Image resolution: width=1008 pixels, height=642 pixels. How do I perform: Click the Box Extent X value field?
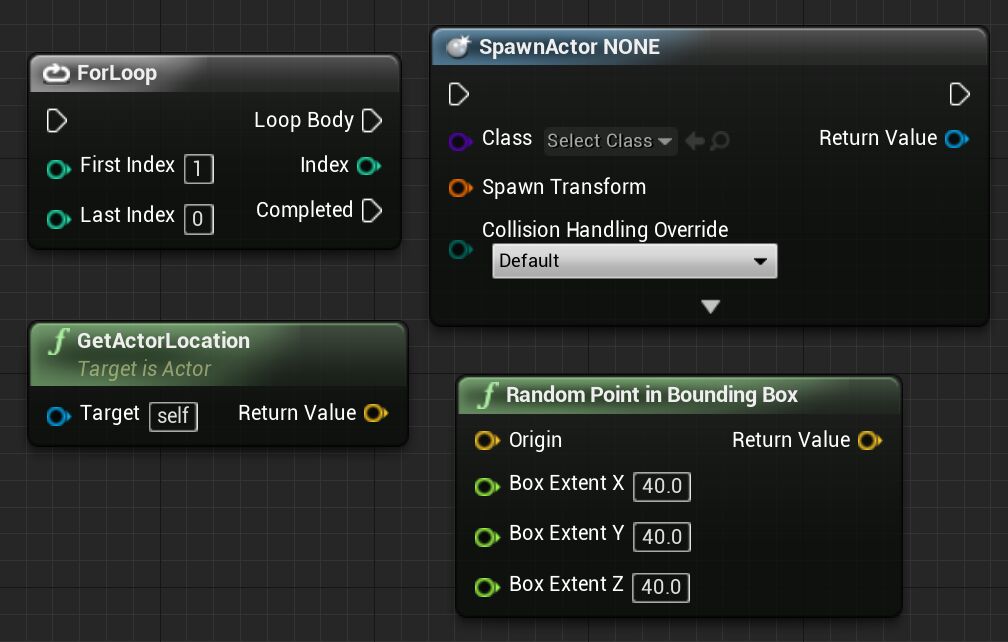[661, 487]
